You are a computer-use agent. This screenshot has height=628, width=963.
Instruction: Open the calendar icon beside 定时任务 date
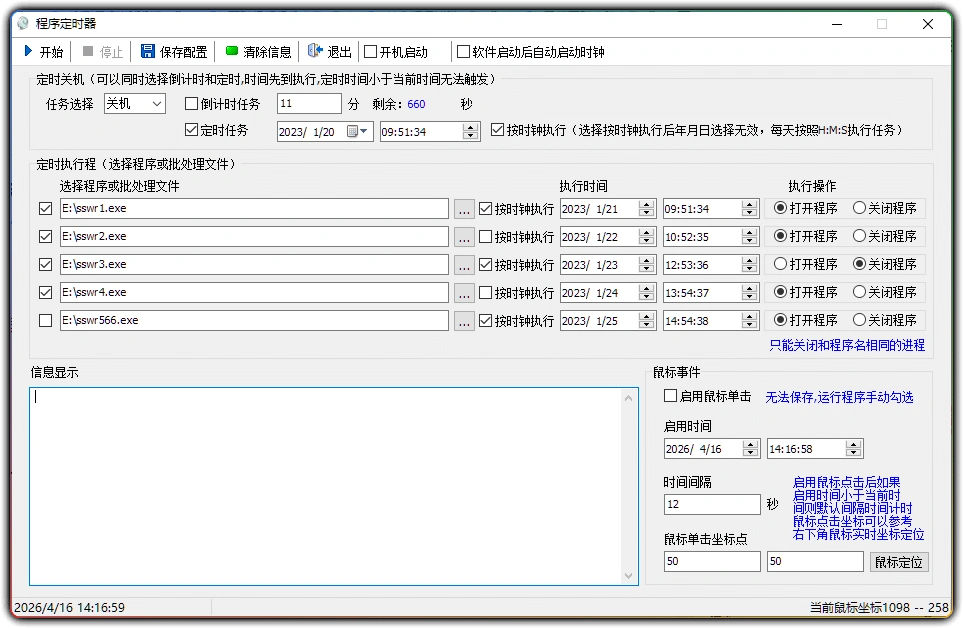(353, 131)
